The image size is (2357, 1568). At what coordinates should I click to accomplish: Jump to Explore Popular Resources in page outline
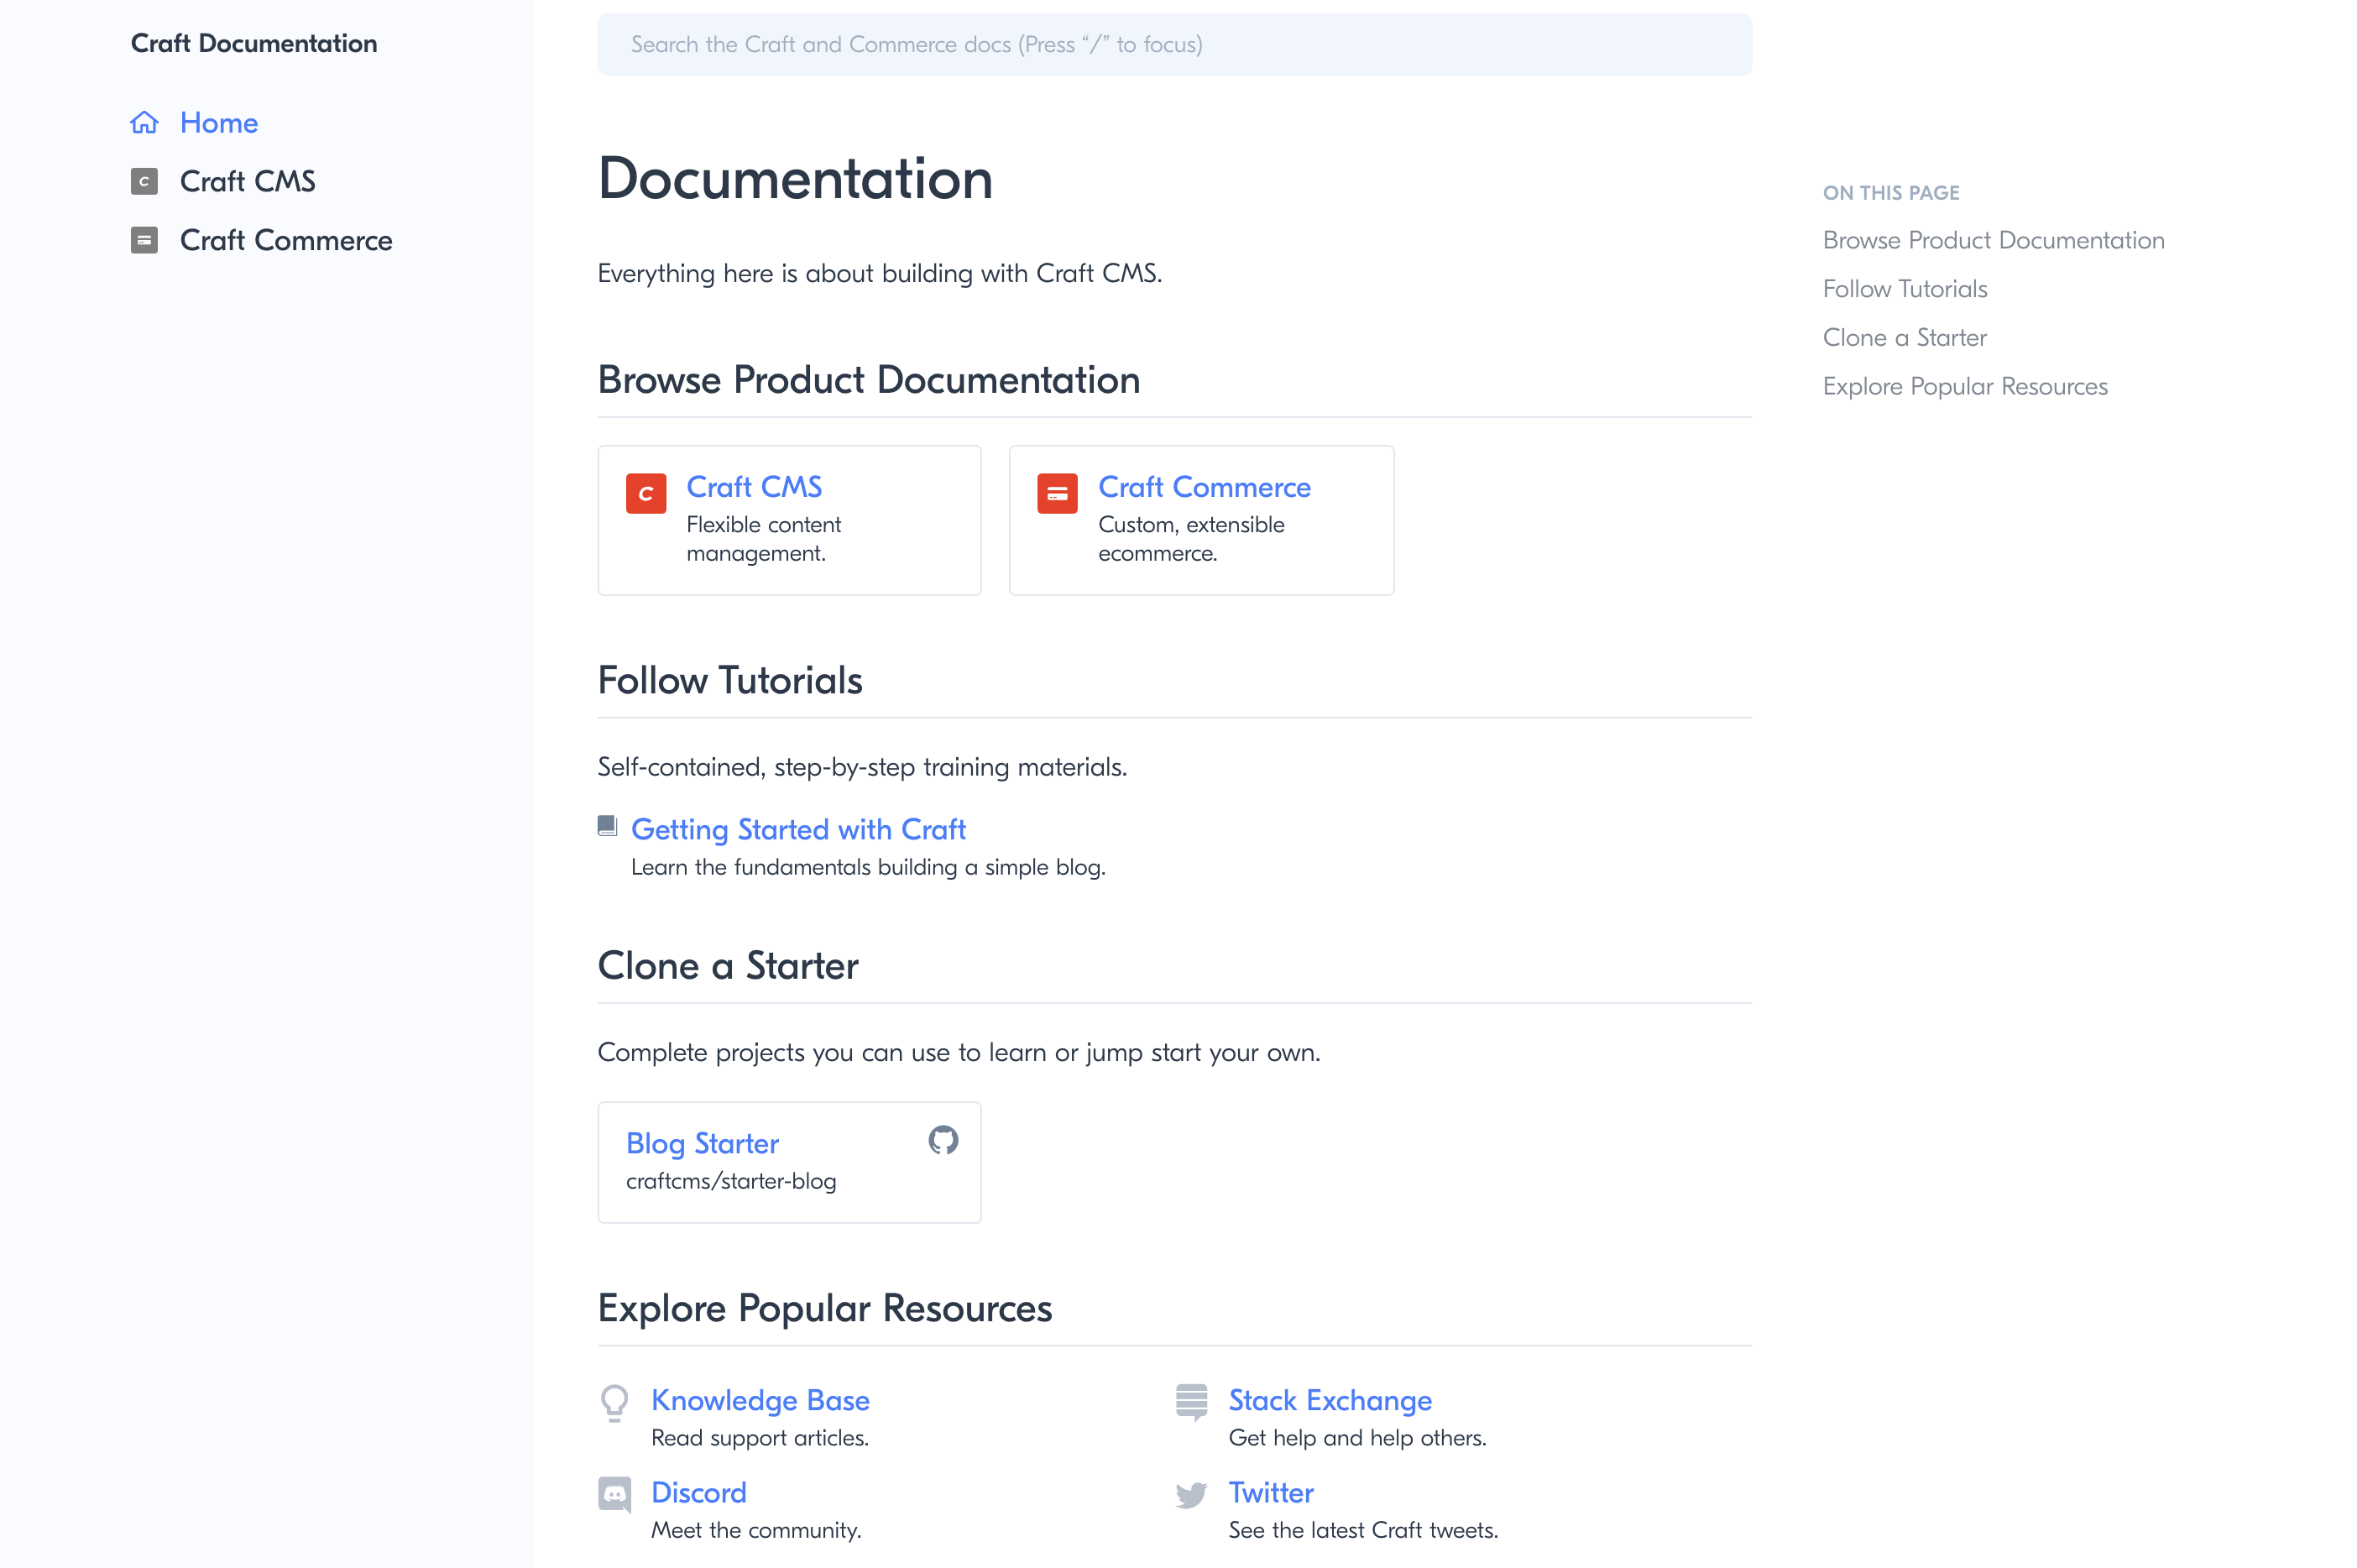[x=1965, y=386]
